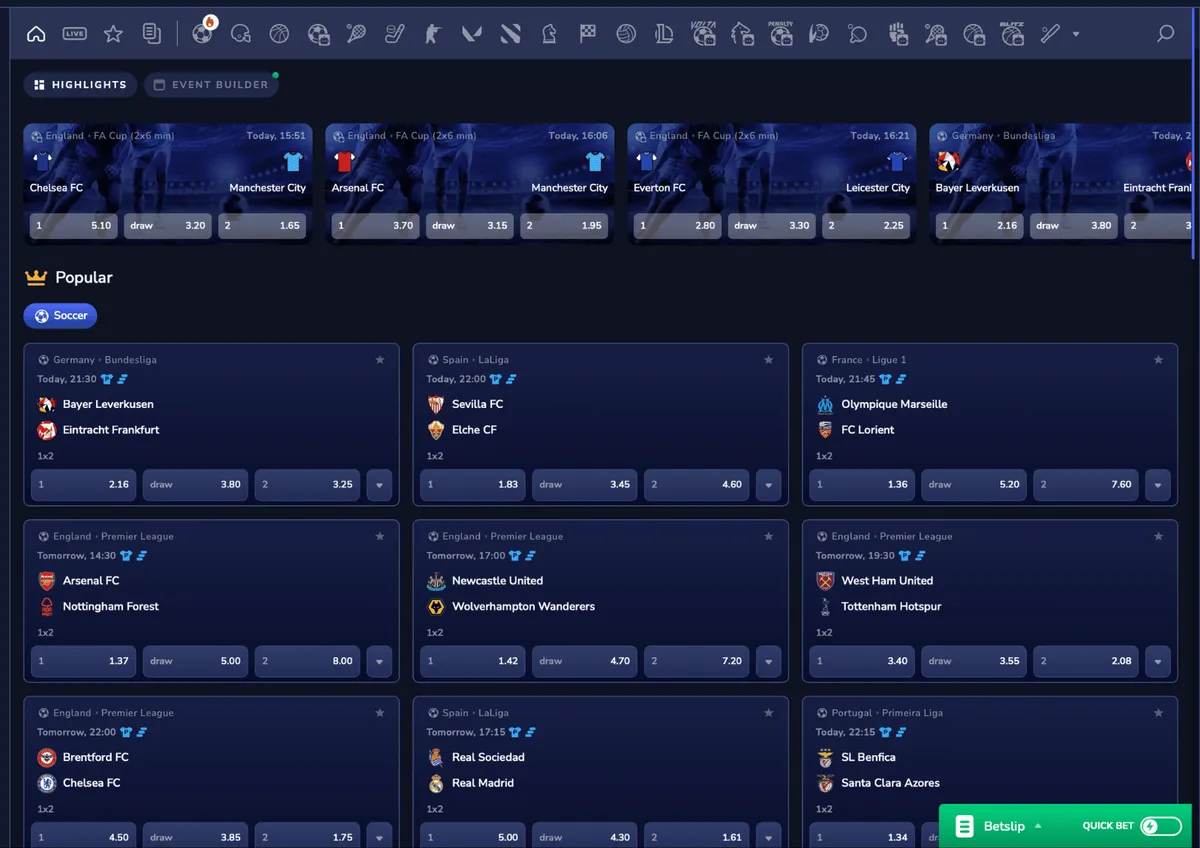
Task: Select the BLITZ e-basketball icon
Action: [1013, 34]
